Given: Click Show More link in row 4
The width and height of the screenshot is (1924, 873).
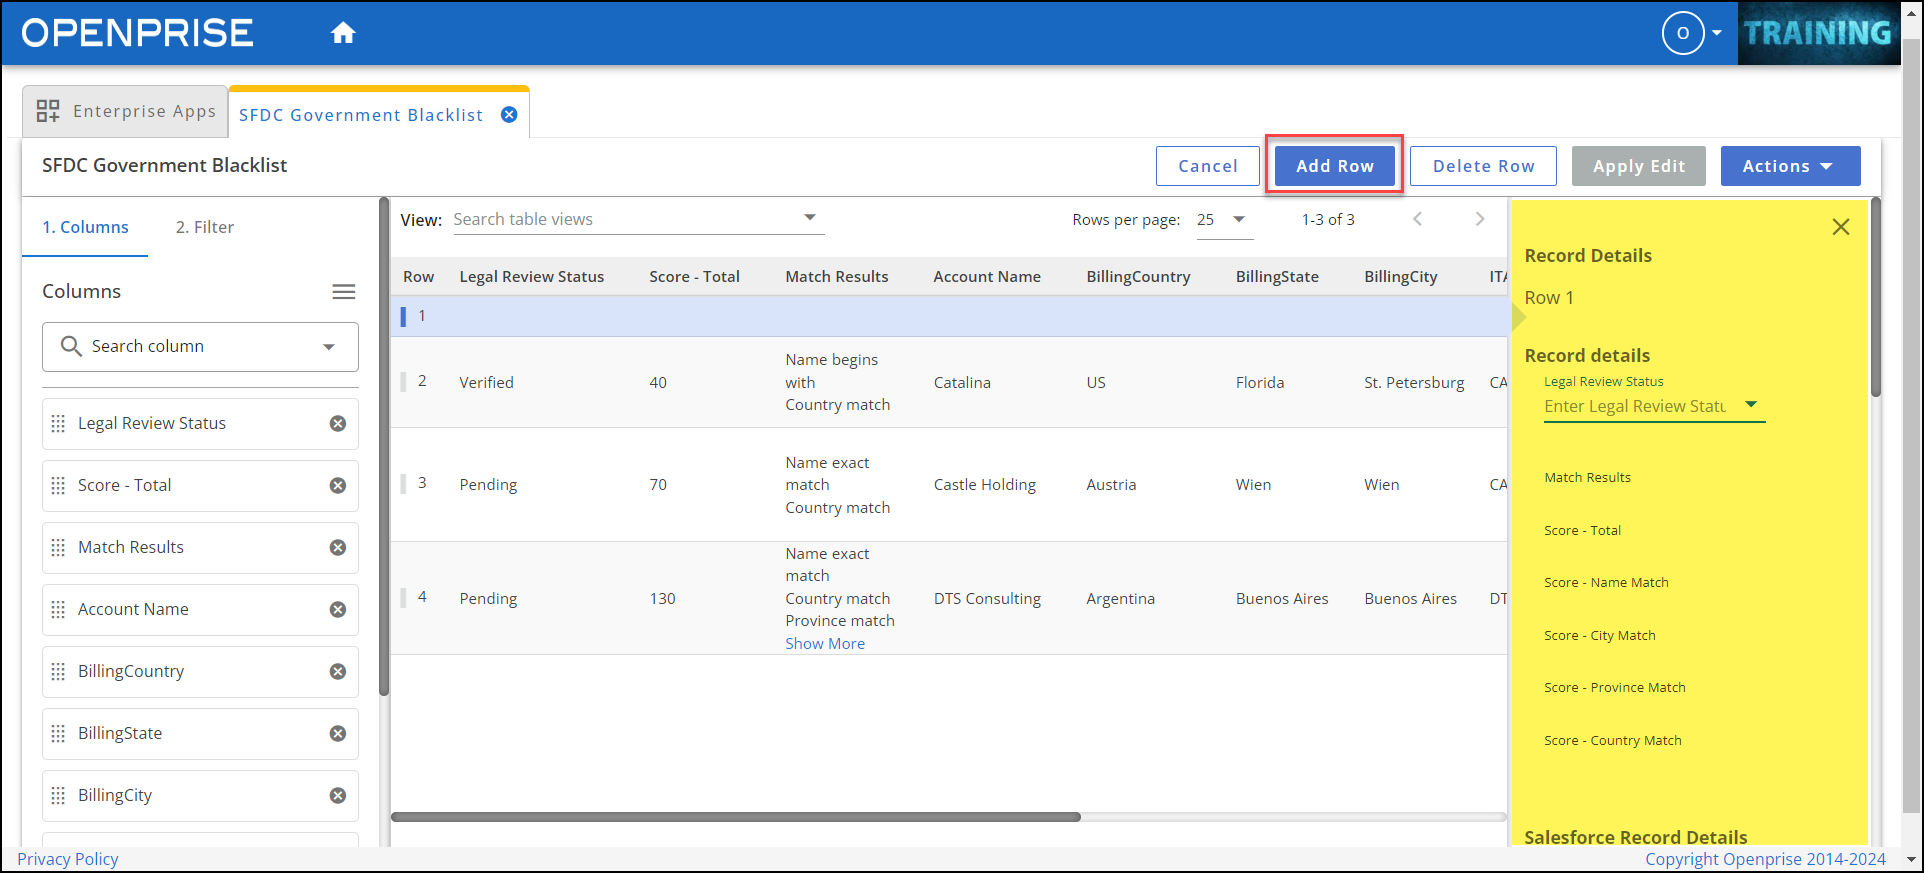Looking at the screenshot, I should tap(825, 644).
